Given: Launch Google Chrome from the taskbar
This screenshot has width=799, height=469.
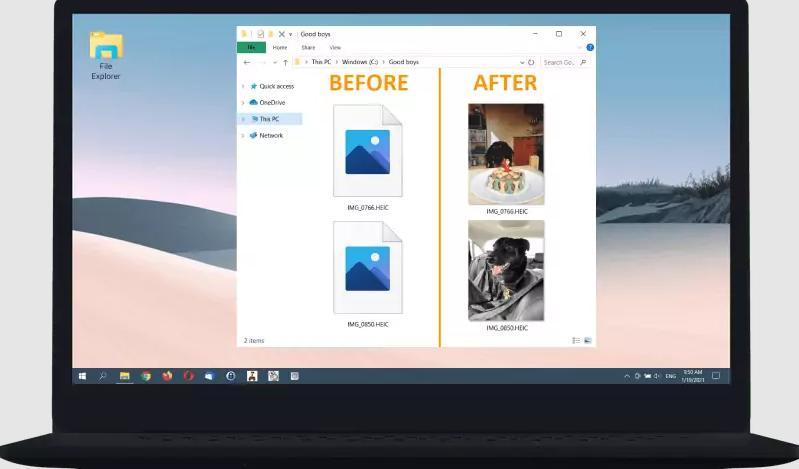Looking at the screenshot, I should tap(146, 376).
